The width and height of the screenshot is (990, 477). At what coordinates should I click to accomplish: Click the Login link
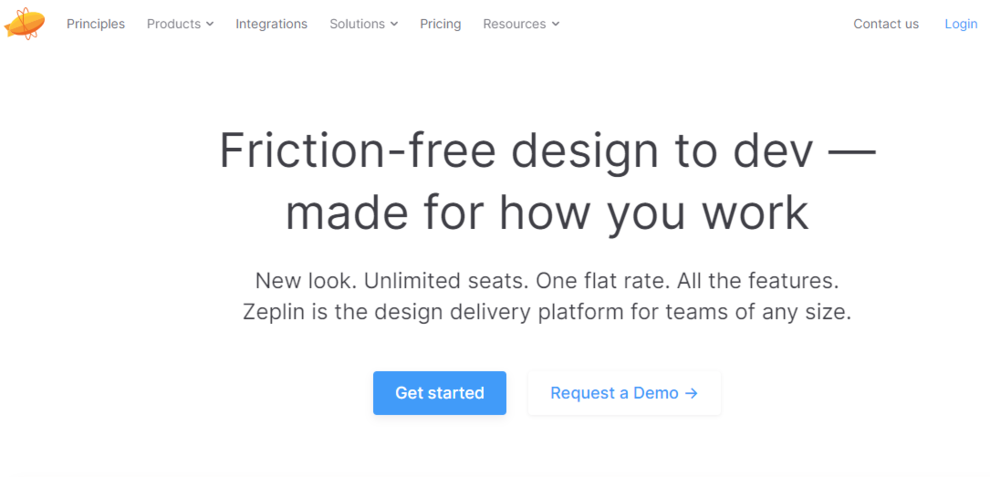(x=961, y=24)
